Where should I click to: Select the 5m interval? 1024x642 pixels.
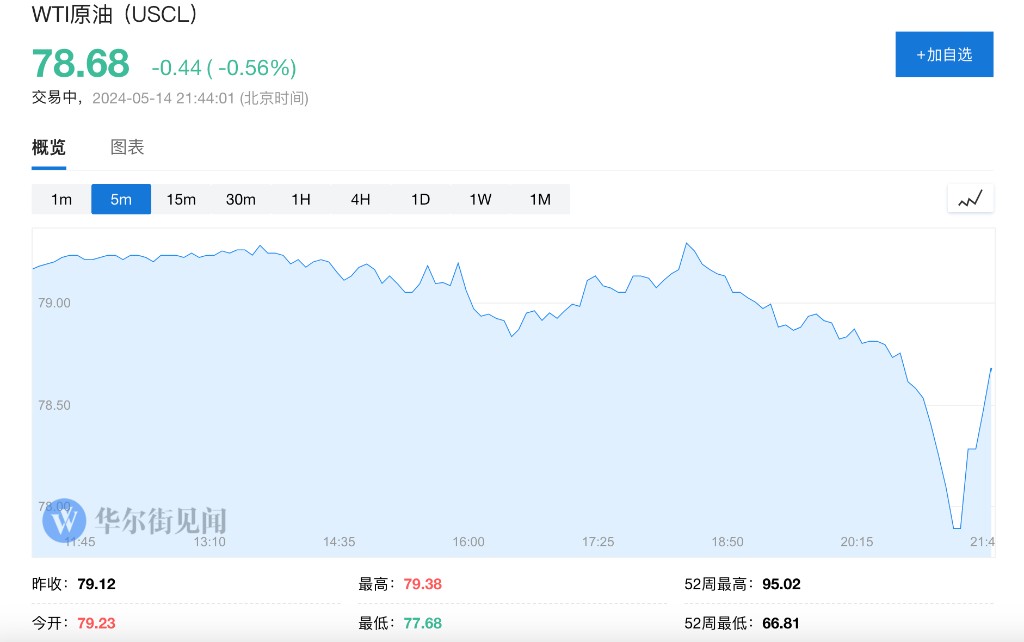point(121,199)
